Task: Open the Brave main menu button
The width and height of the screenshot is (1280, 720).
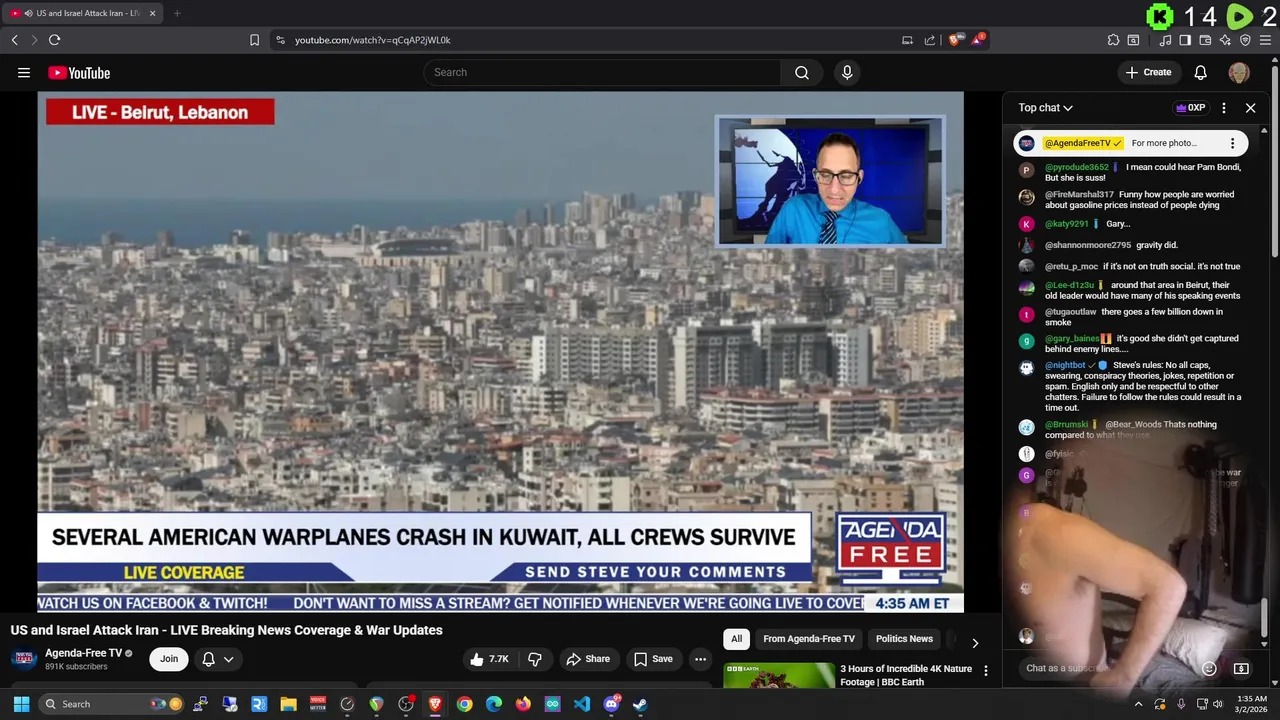Action: click(1265, 40)
